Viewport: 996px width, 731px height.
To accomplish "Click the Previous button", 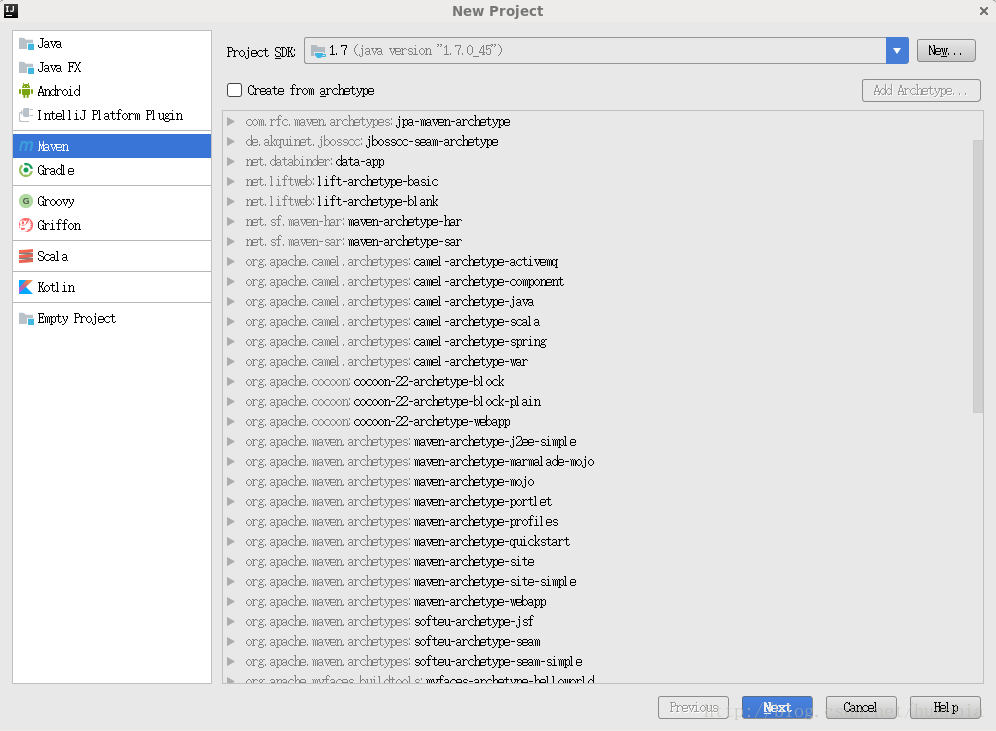I will pyautogui.click(x=694, y=708).
